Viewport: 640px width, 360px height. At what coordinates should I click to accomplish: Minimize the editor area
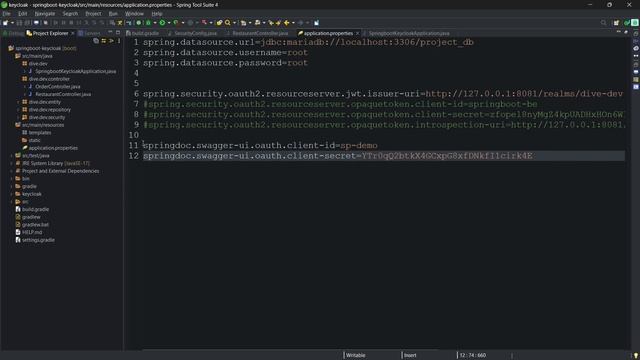click(618, 32)
